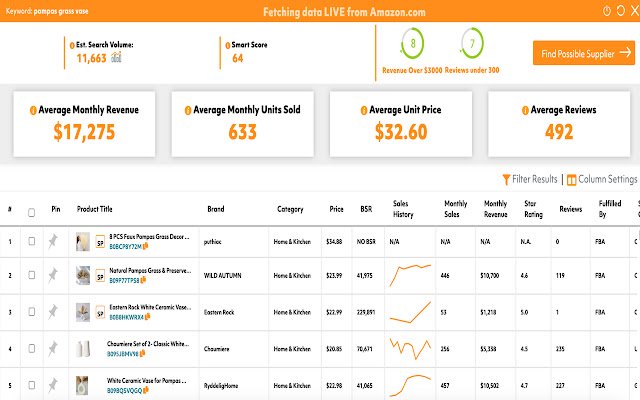
Task: Click the Reviews under 300 progress circle
Action: (x=472, y=43)
